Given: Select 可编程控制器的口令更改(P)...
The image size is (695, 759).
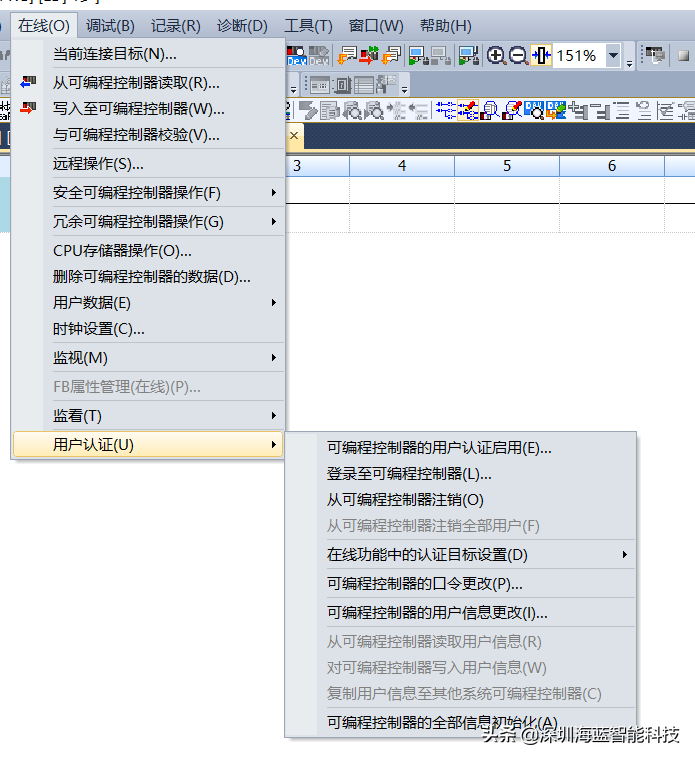Looking at the screenshot, I should tap(460, 583).
